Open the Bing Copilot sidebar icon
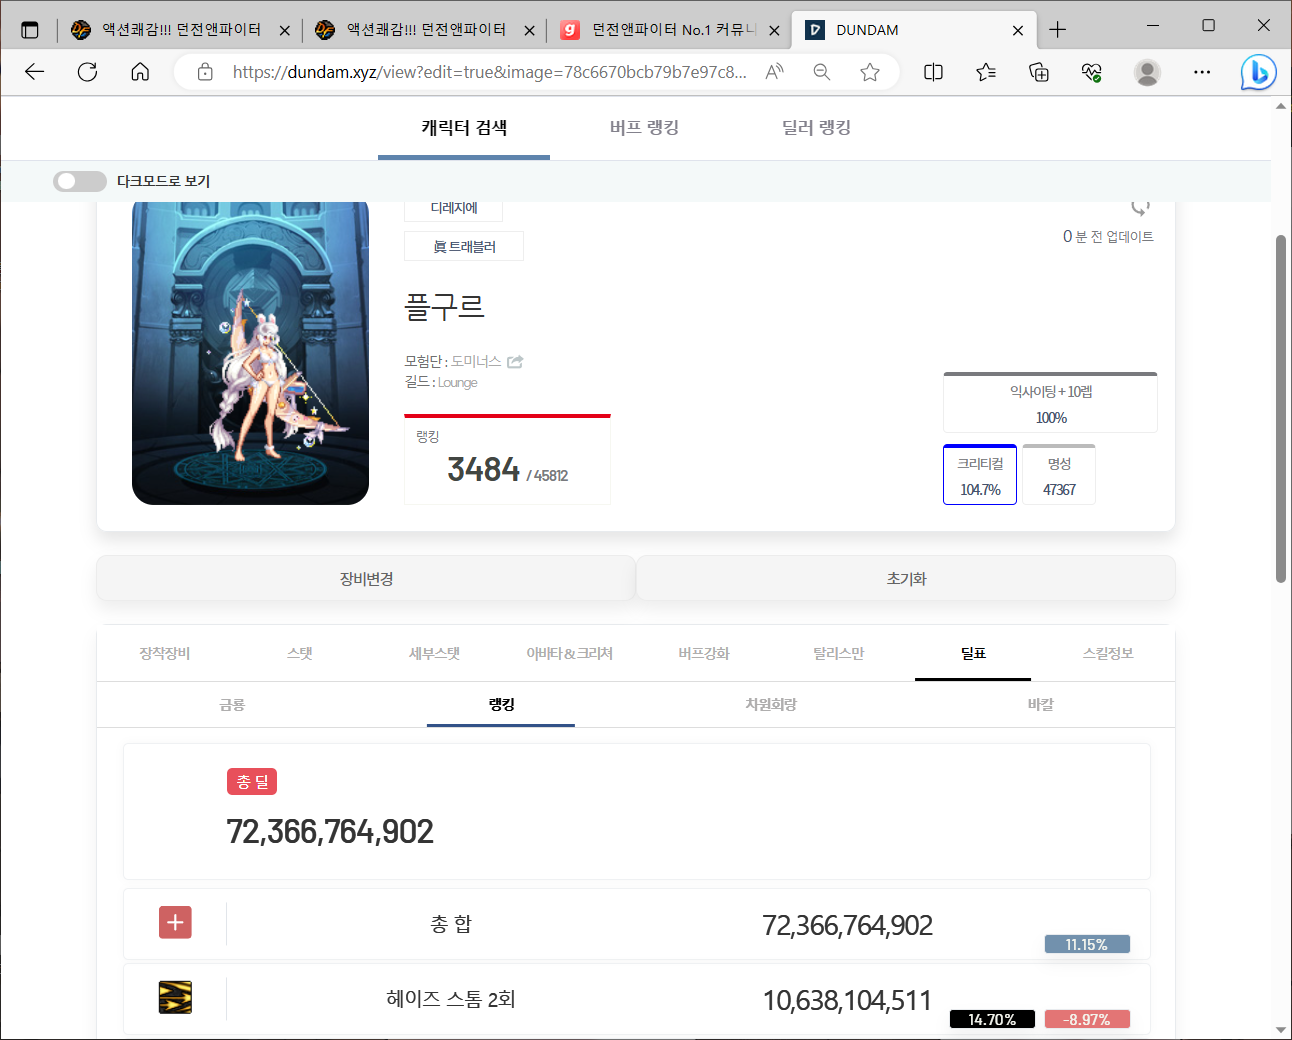The image size is (1292, 1040). pos(1259,72)
